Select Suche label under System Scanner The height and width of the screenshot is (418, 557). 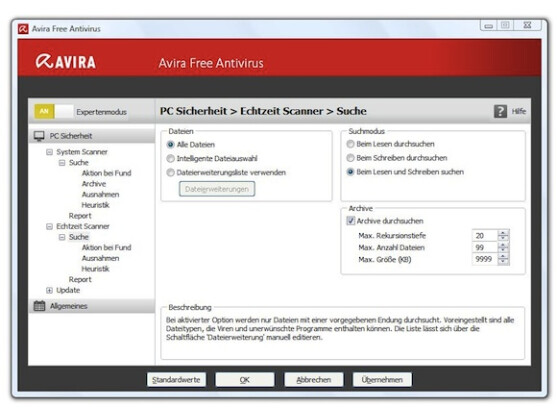click(x=79, y=163)
